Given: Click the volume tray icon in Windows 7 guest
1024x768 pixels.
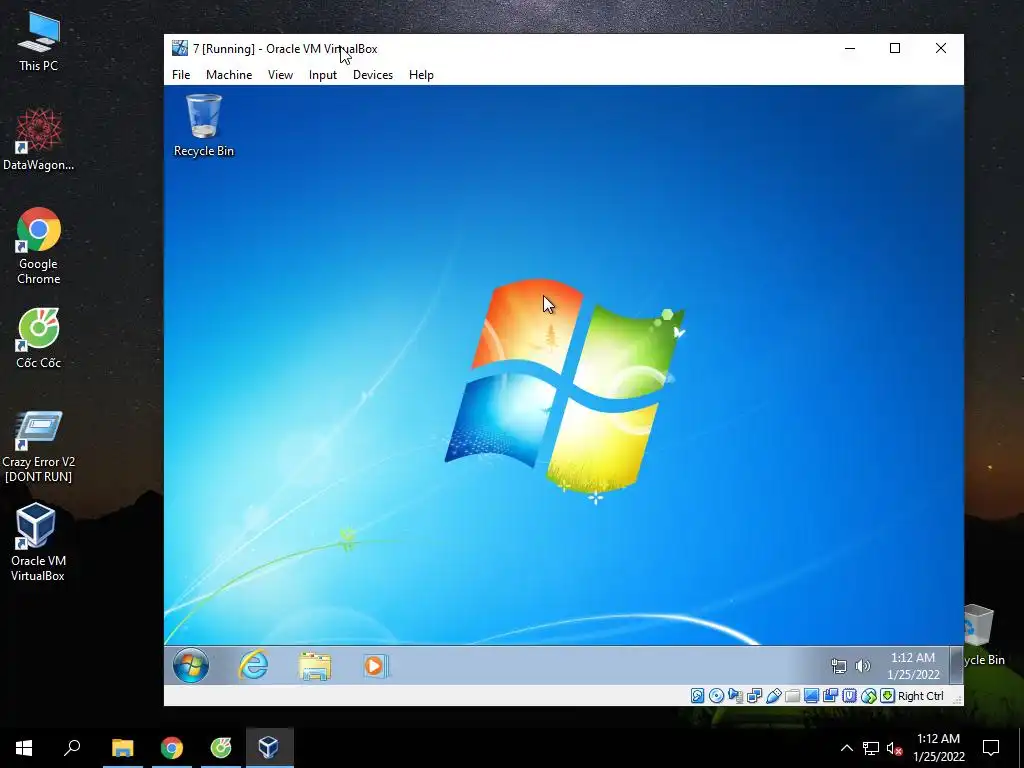Looking at the screenshot, I should click(863, 666).
